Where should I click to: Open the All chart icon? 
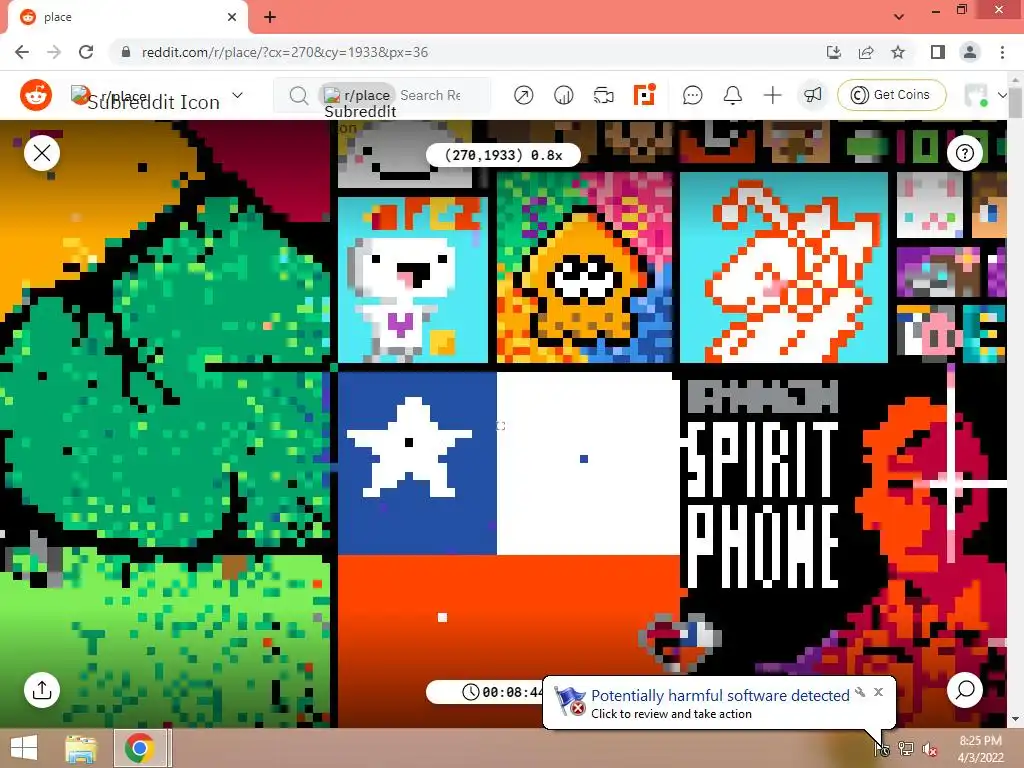click(564, 95)
